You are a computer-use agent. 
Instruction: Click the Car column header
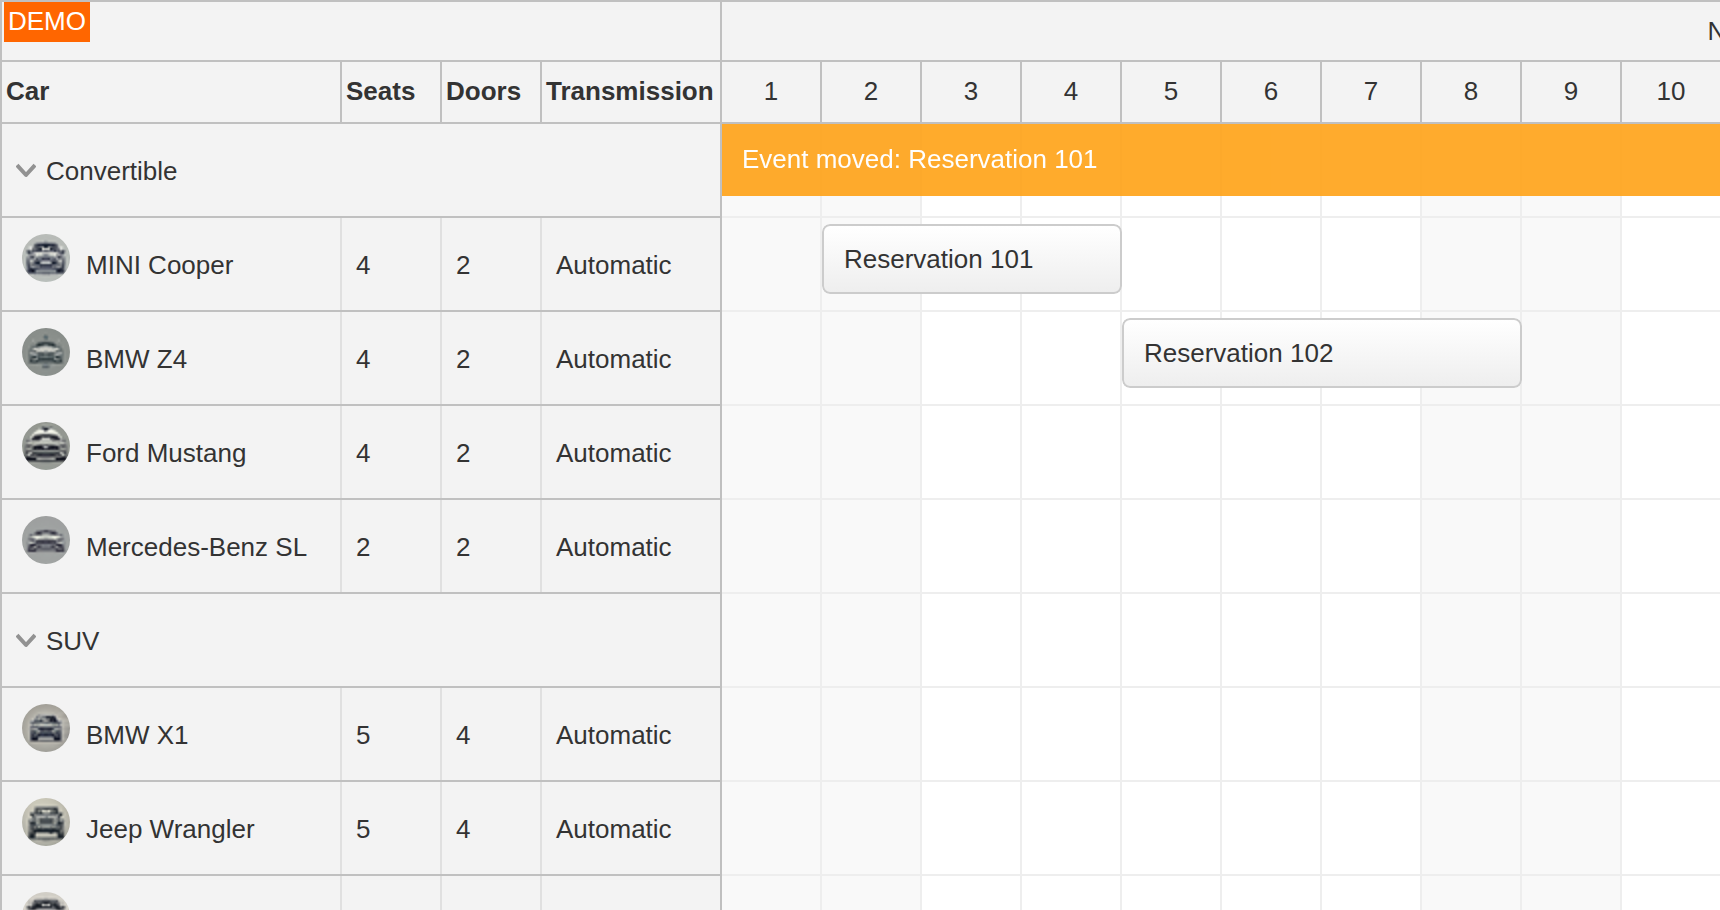coord(171,92)
